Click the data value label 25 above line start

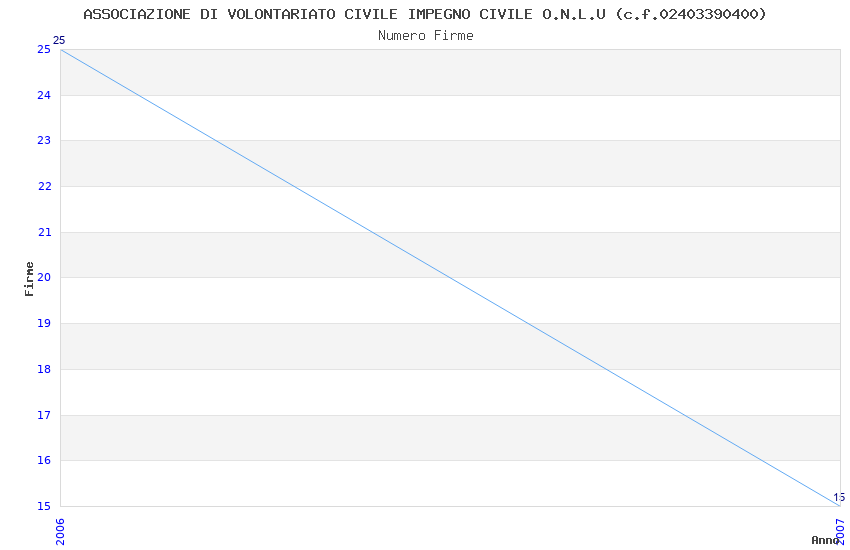tap(58, 41)
